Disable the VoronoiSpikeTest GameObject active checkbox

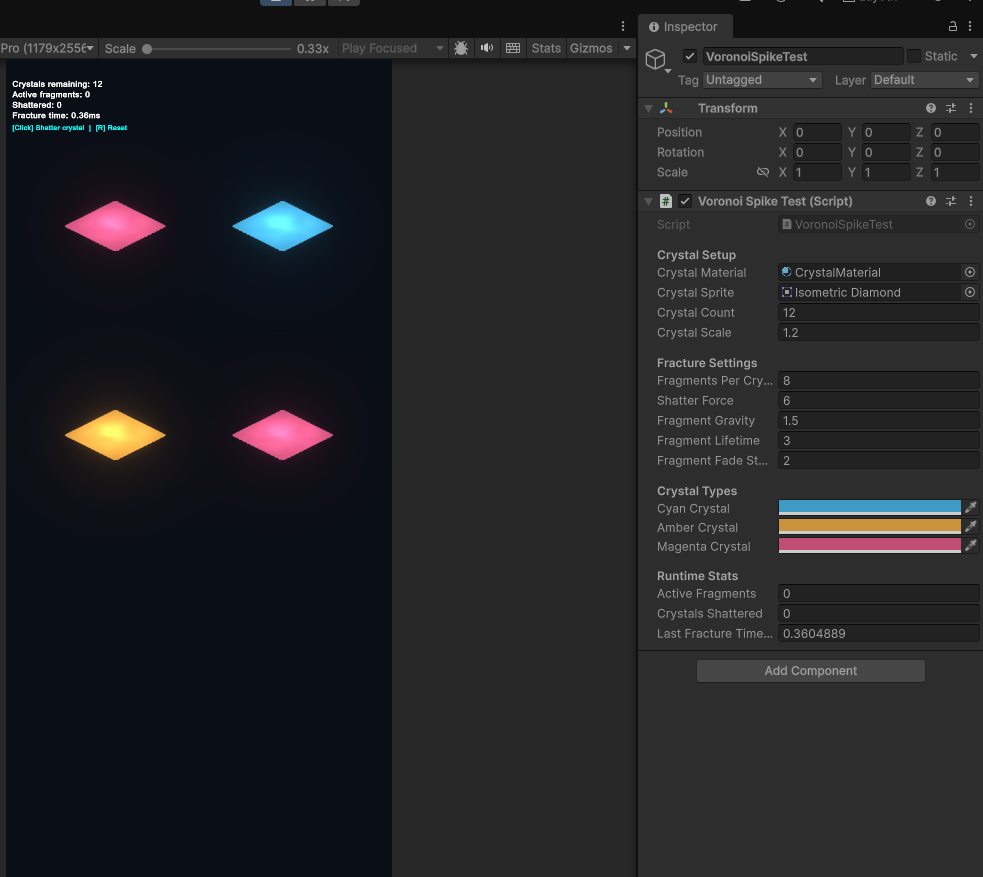(x=690, y=56)
